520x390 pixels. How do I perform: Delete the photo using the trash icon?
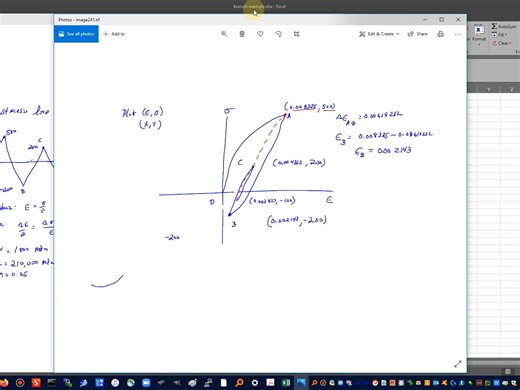click(242, 34)
